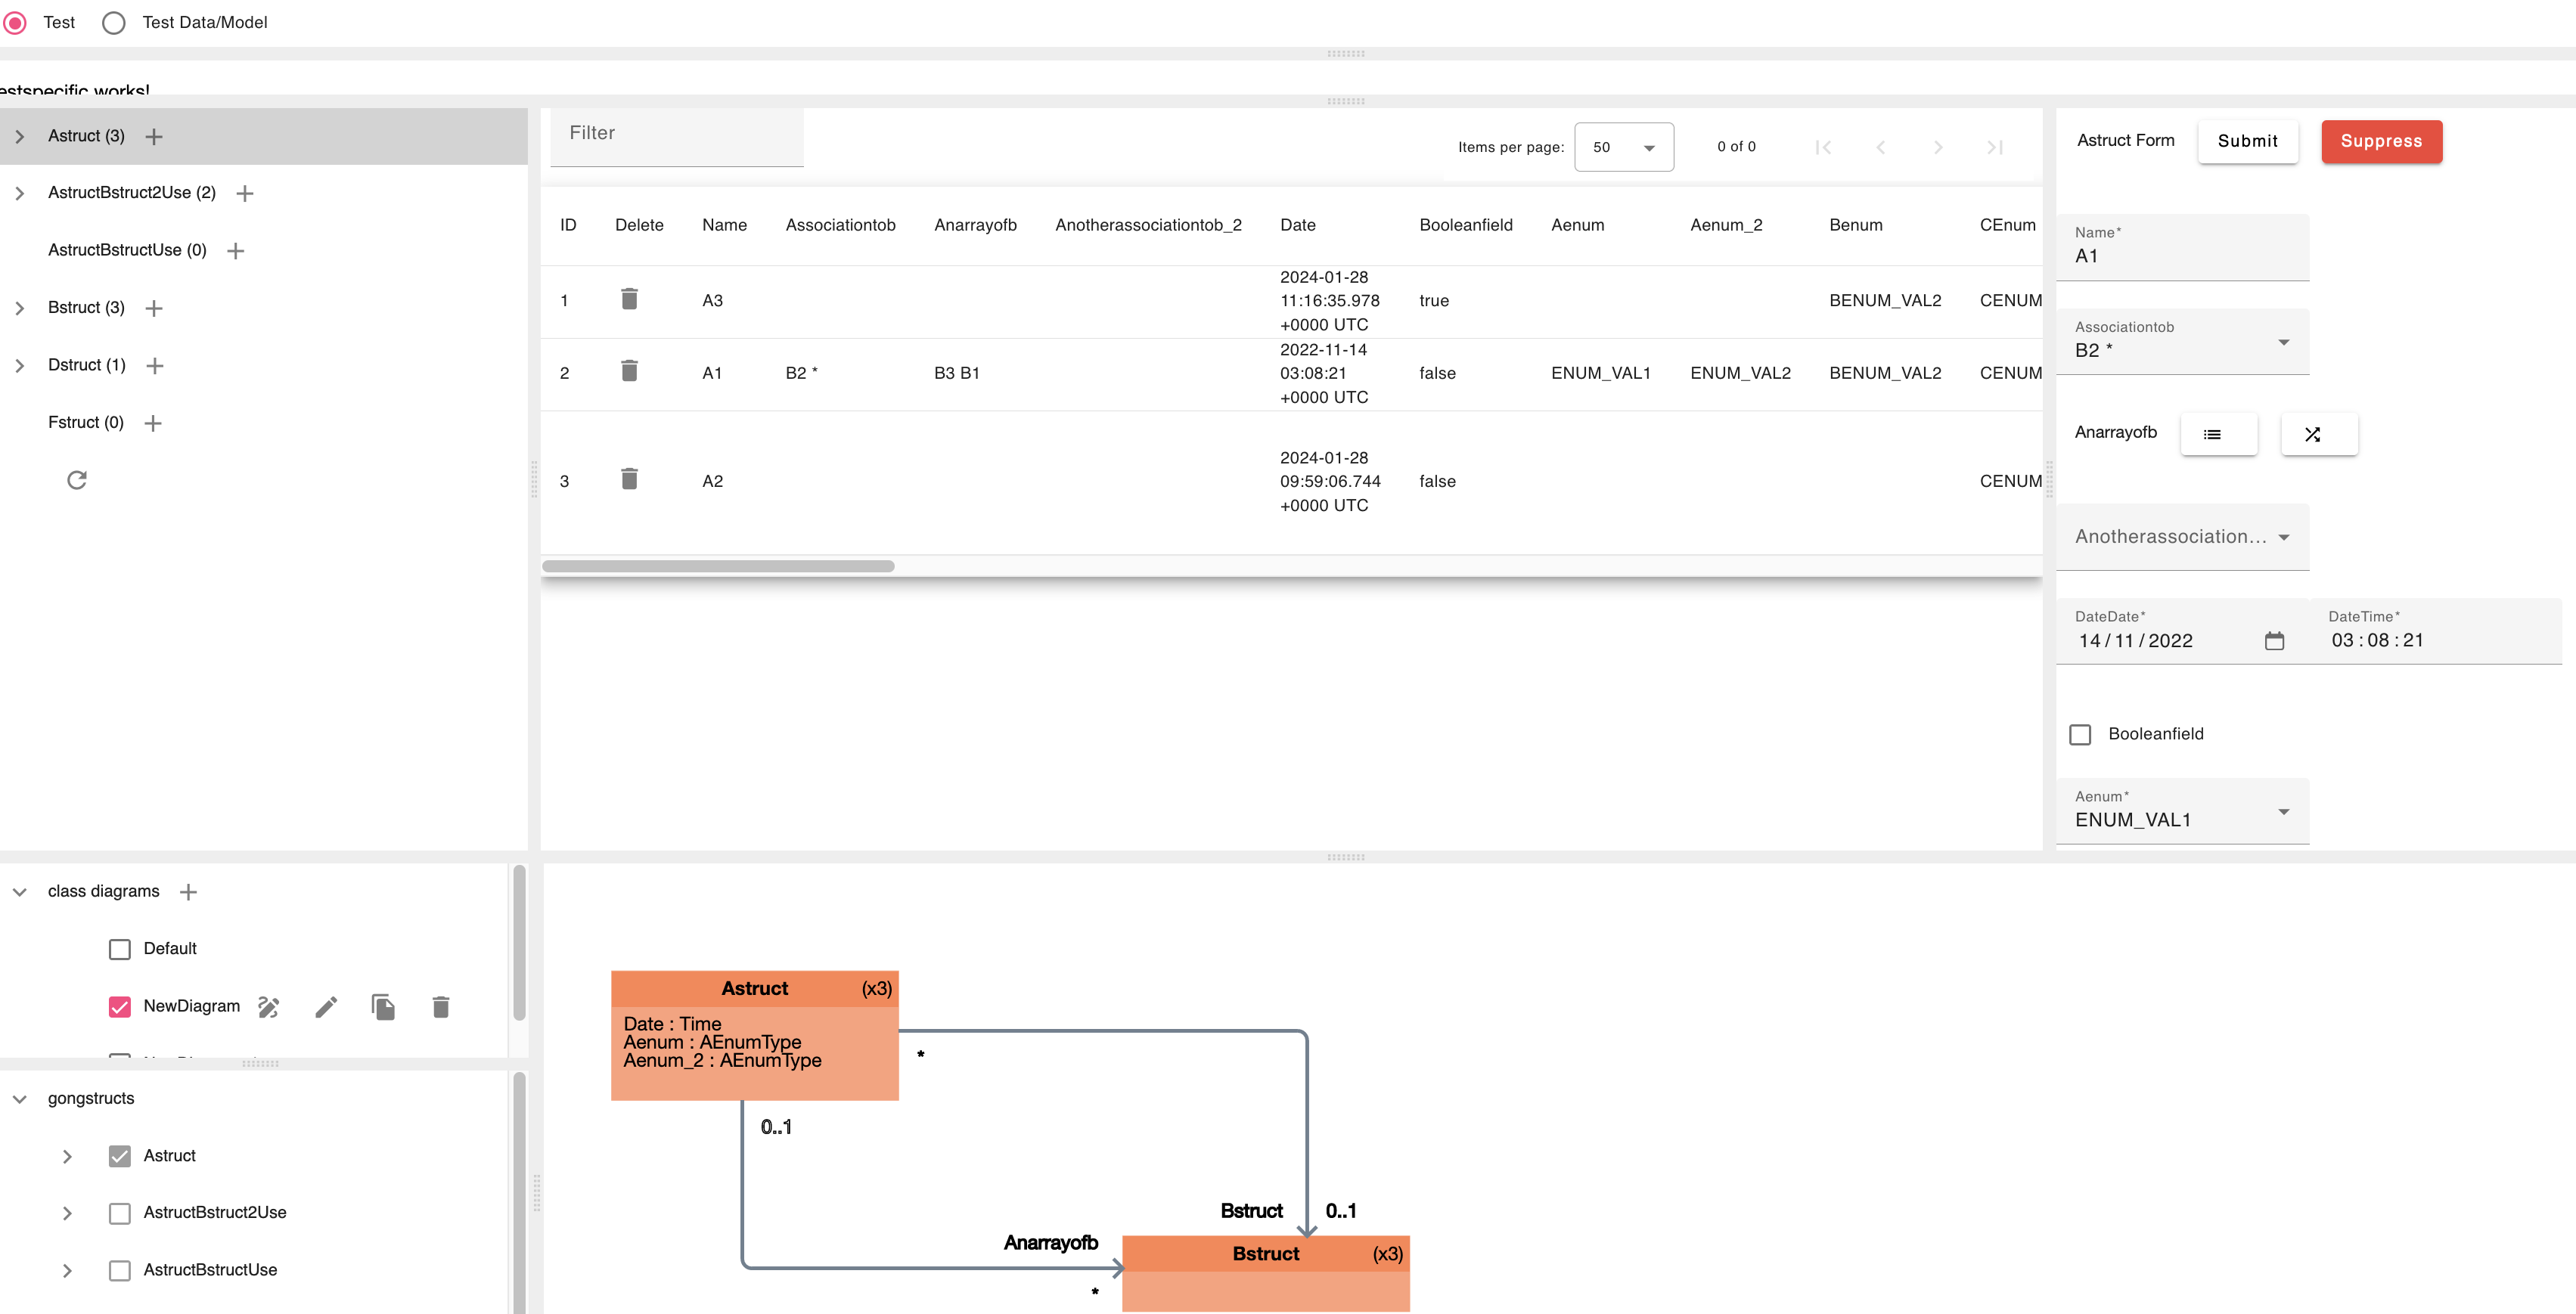The height and width of the screenshot is (1314, 2576).
Task: Open the Items per page dropdown
Action: point(1623,147)
